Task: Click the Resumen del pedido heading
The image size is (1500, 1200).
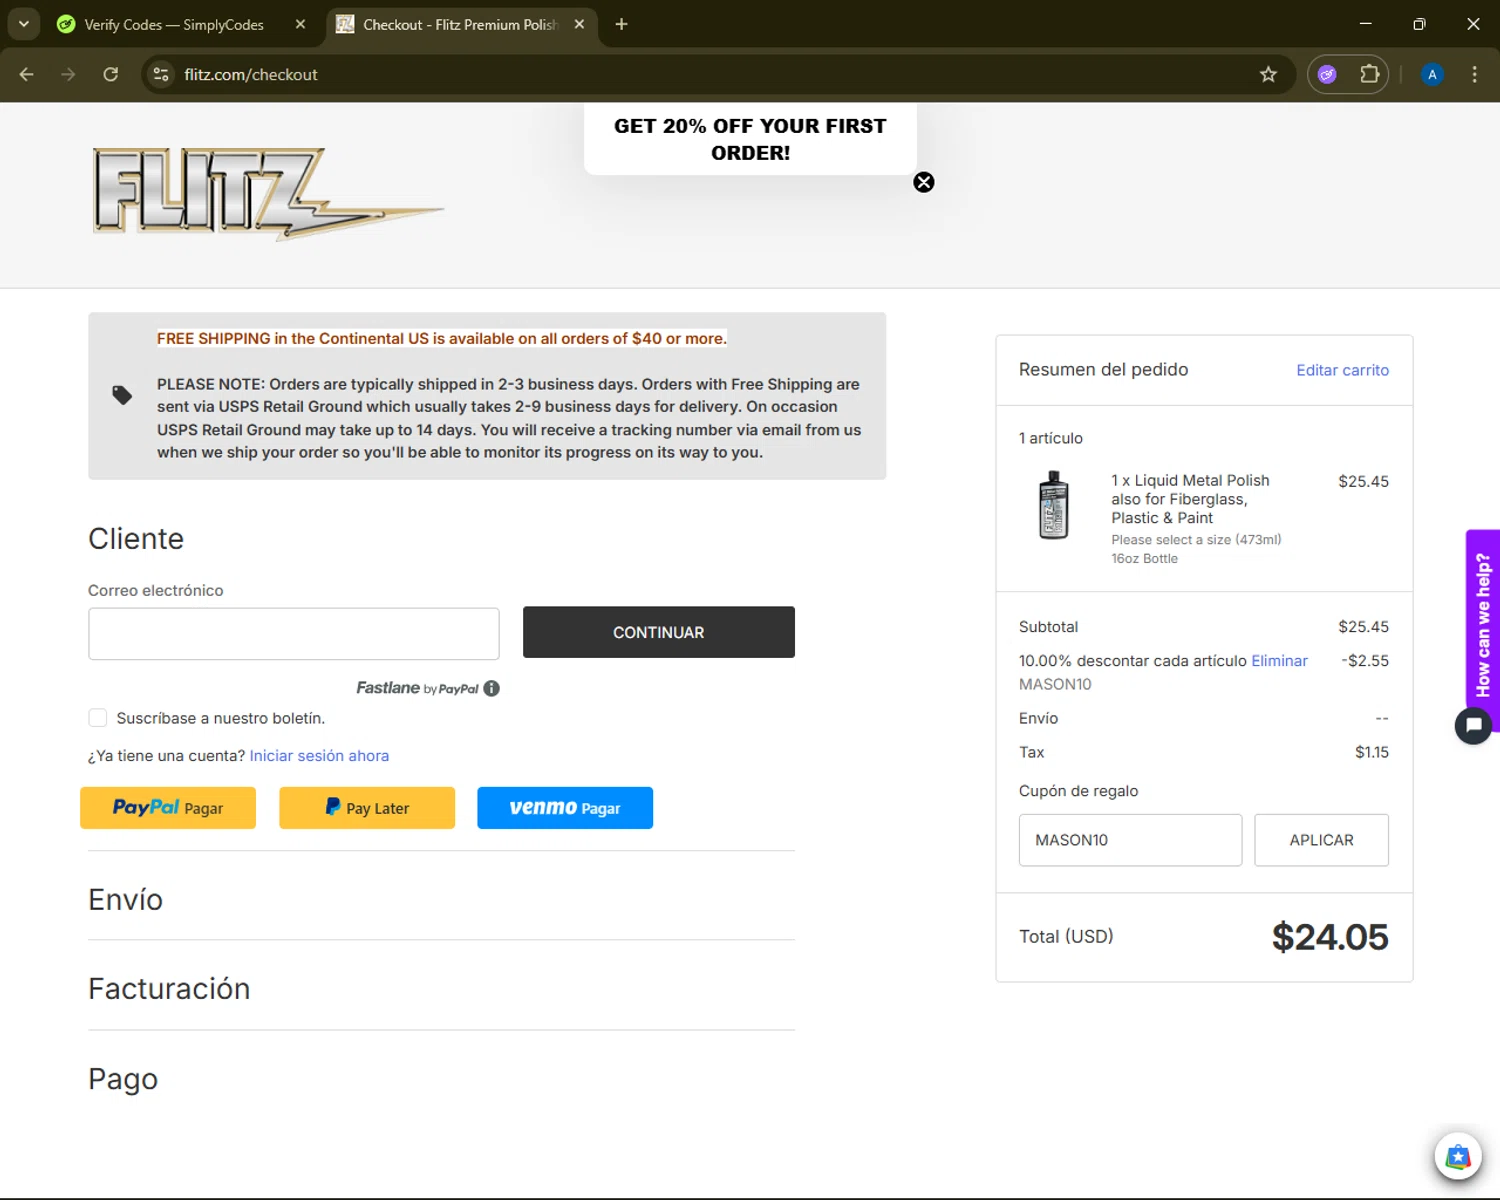Action: (1103, 370)
